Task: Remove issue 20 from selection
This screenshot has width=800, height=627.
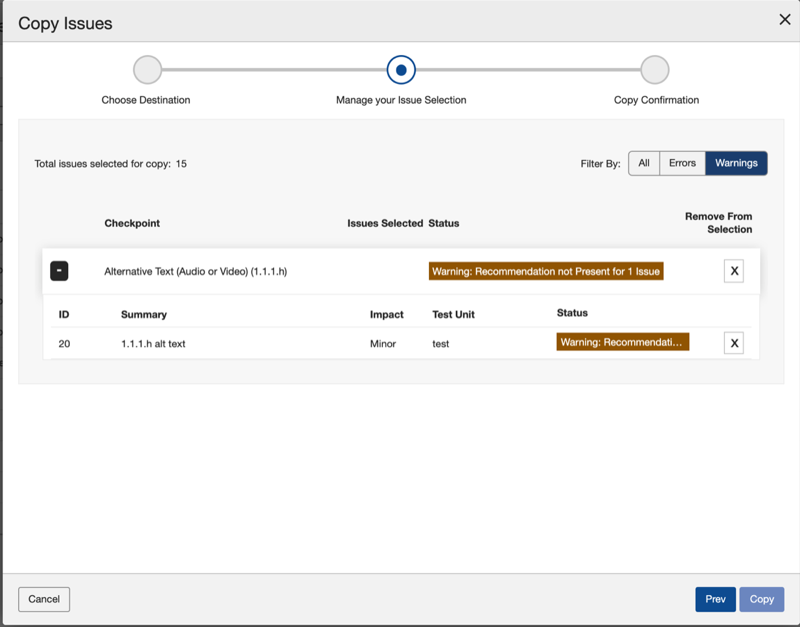Action: pyautogui.click(x=733, y=343)
